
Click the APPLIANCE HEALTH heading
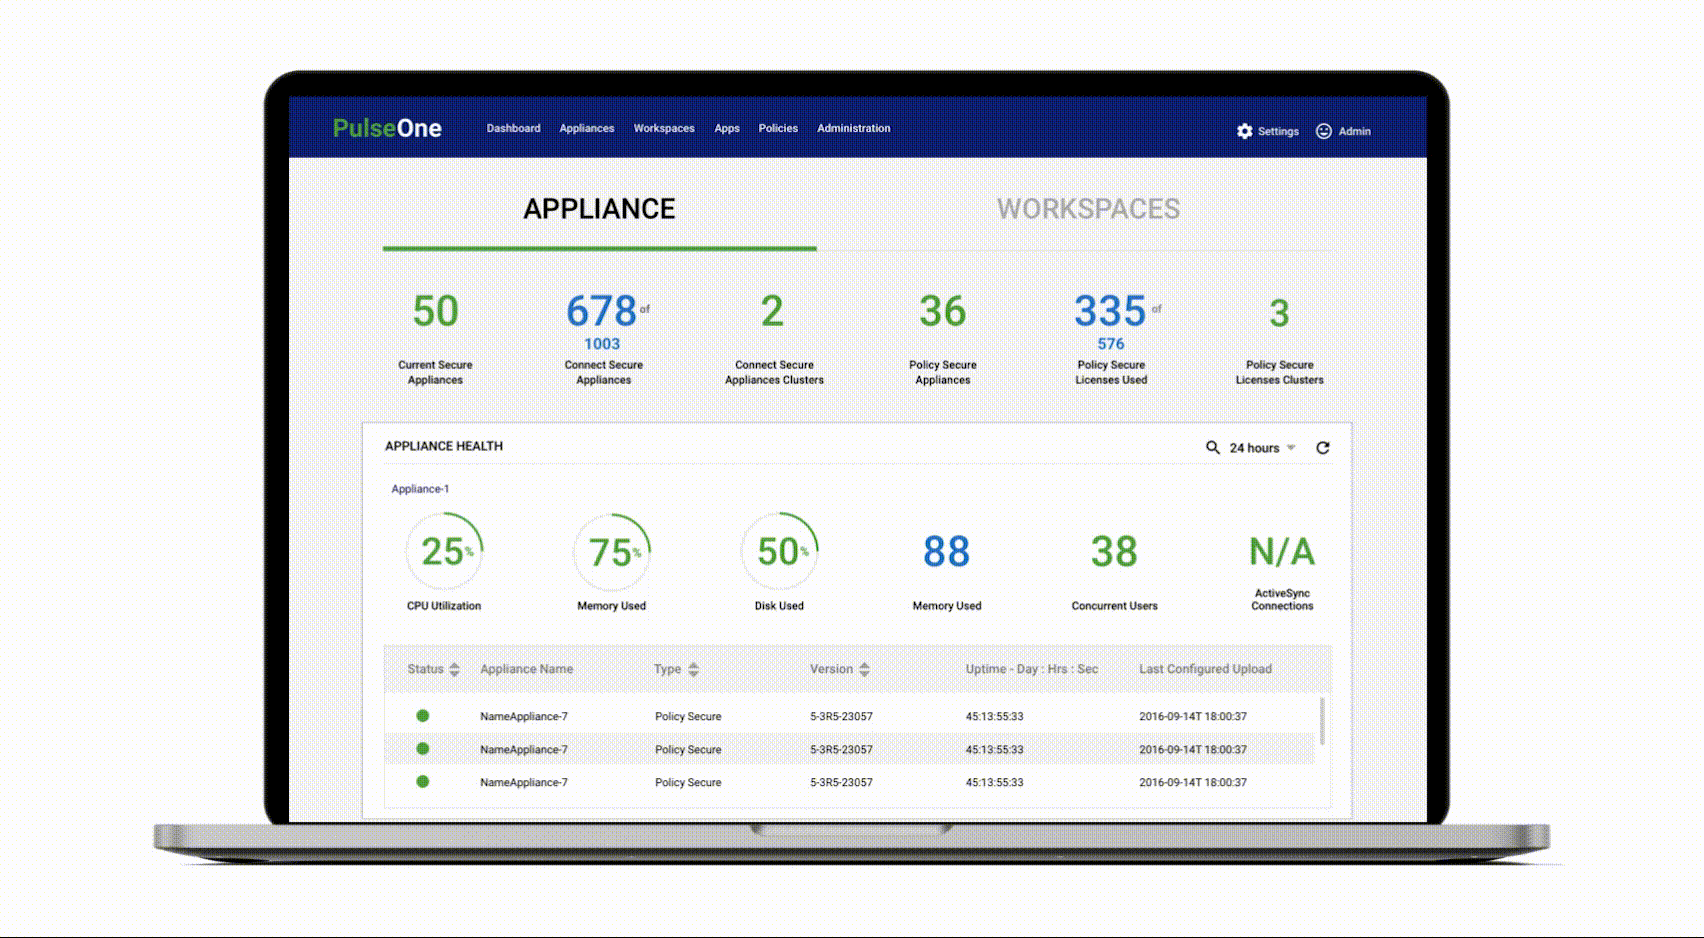point(444,446)
